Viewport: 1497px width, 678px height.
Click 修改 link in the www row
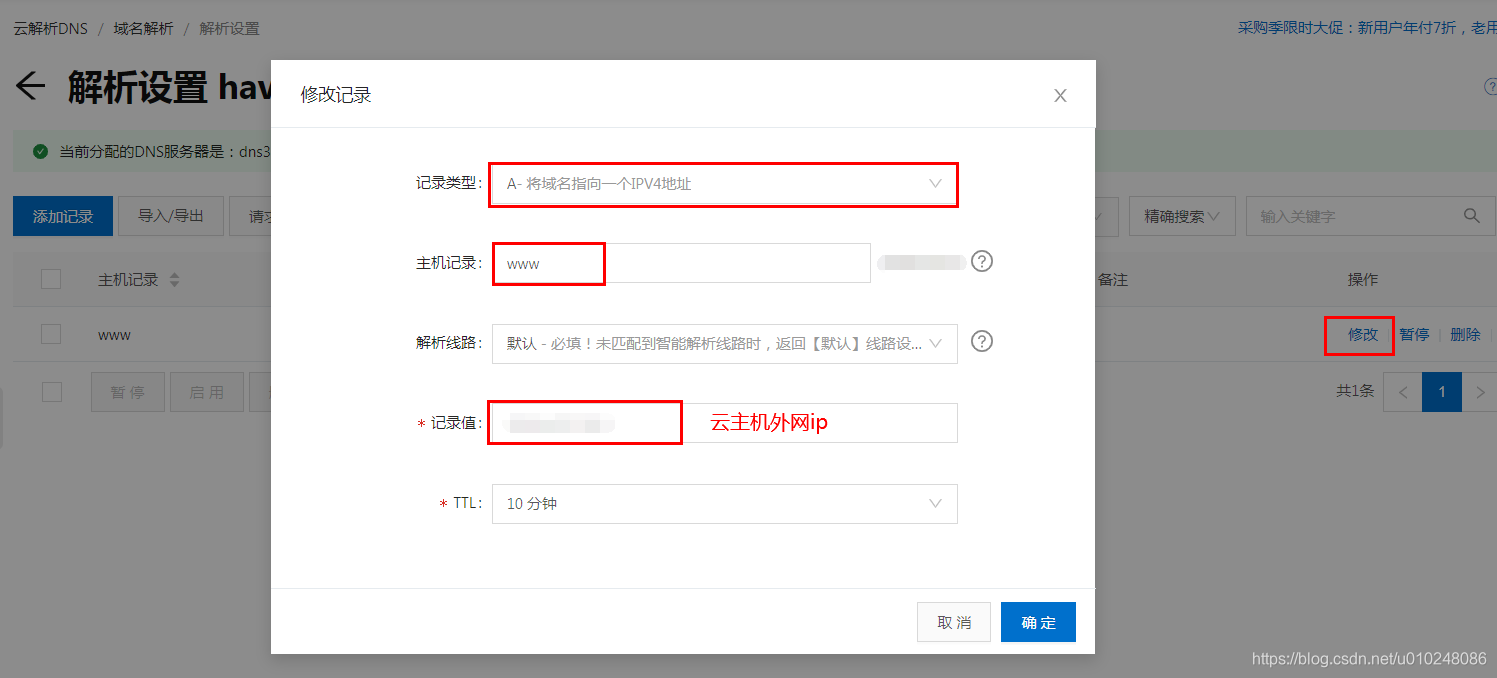pyautogui.click(x=1363, y=334)
